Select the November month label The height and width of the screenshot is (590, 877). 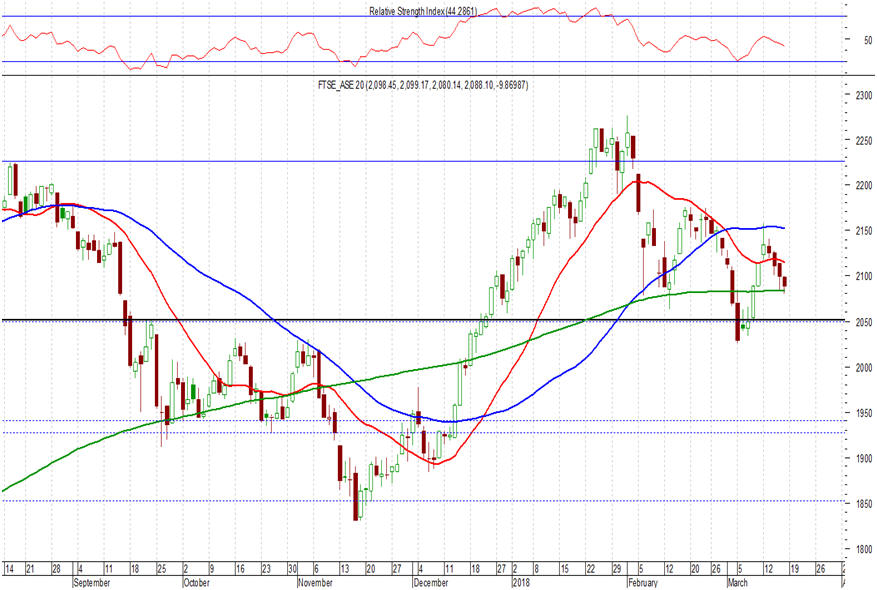click(x=315, y=583)
